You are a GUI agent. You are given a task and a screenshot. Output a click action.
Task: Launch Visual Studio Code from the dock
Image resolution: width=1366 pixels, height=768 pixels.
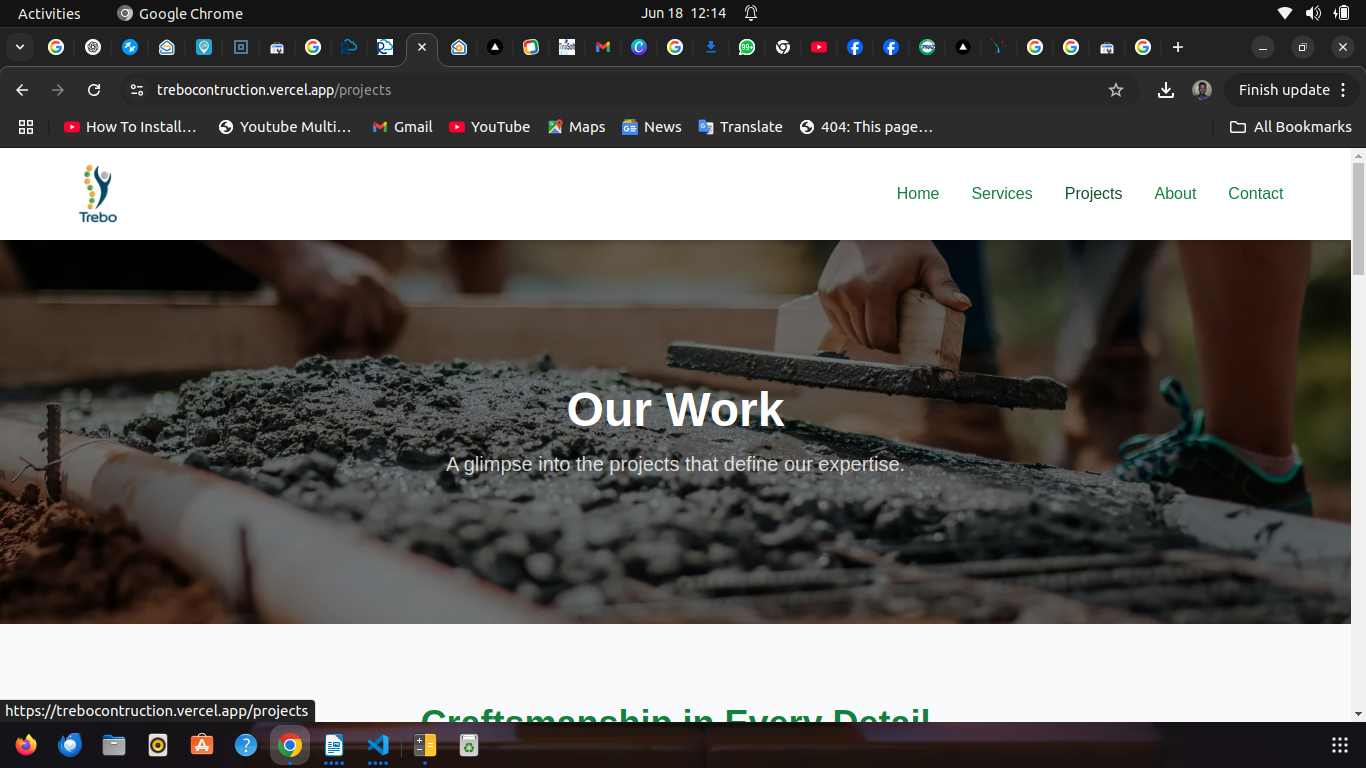tap(378, 745)
